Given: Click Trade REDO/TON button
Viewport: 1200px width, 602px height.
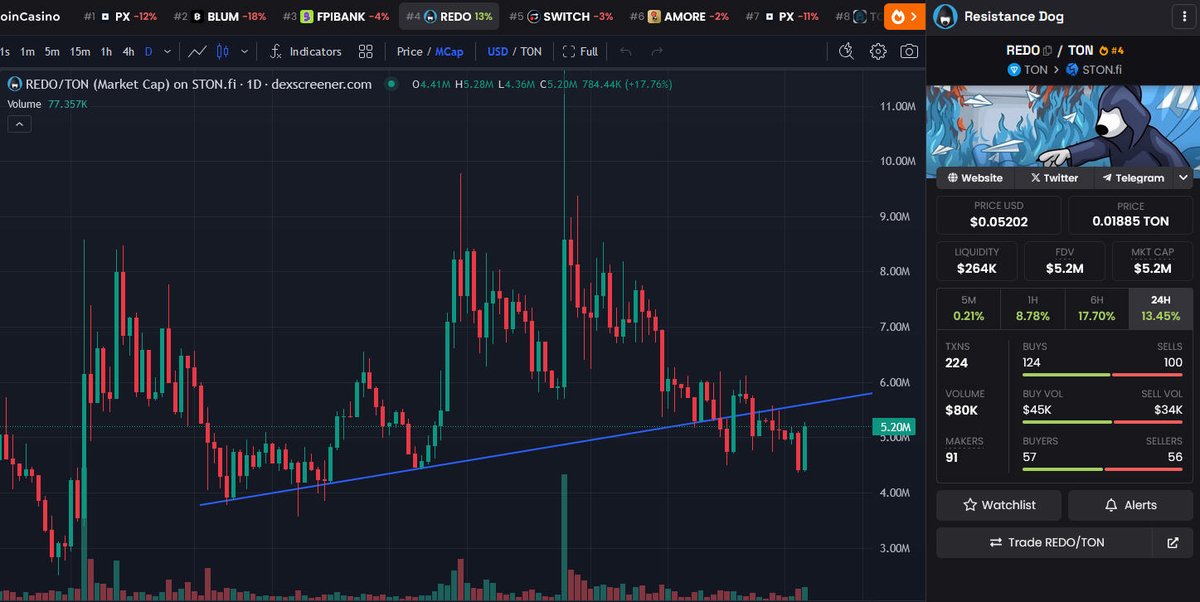Looking at the screenshot, I should pos(1044,542).
